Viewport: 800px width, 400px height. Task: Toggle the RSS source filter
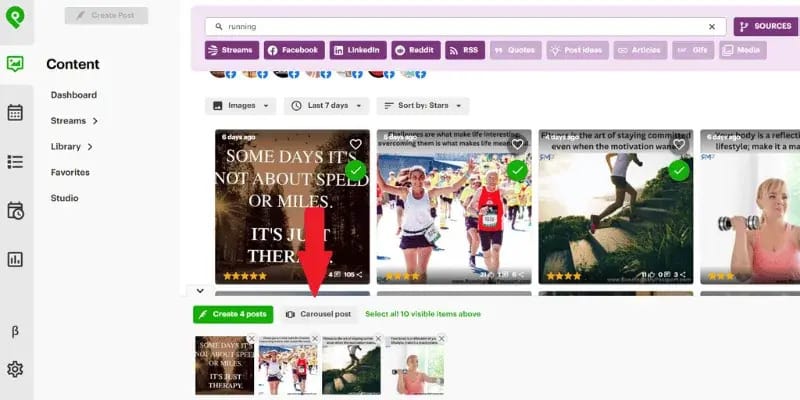[465, 50]
